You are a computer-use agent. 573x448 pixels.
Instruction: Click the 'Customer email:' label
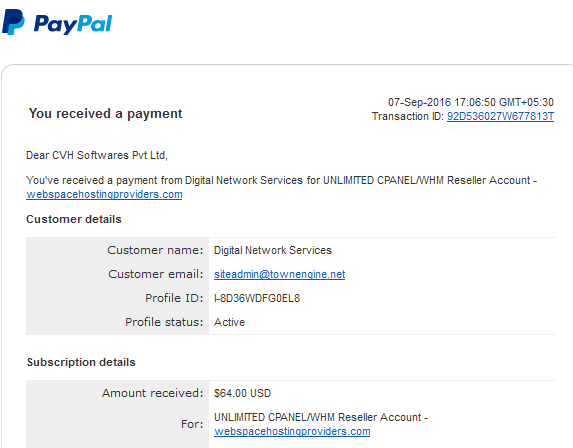[x=156, y=274]
